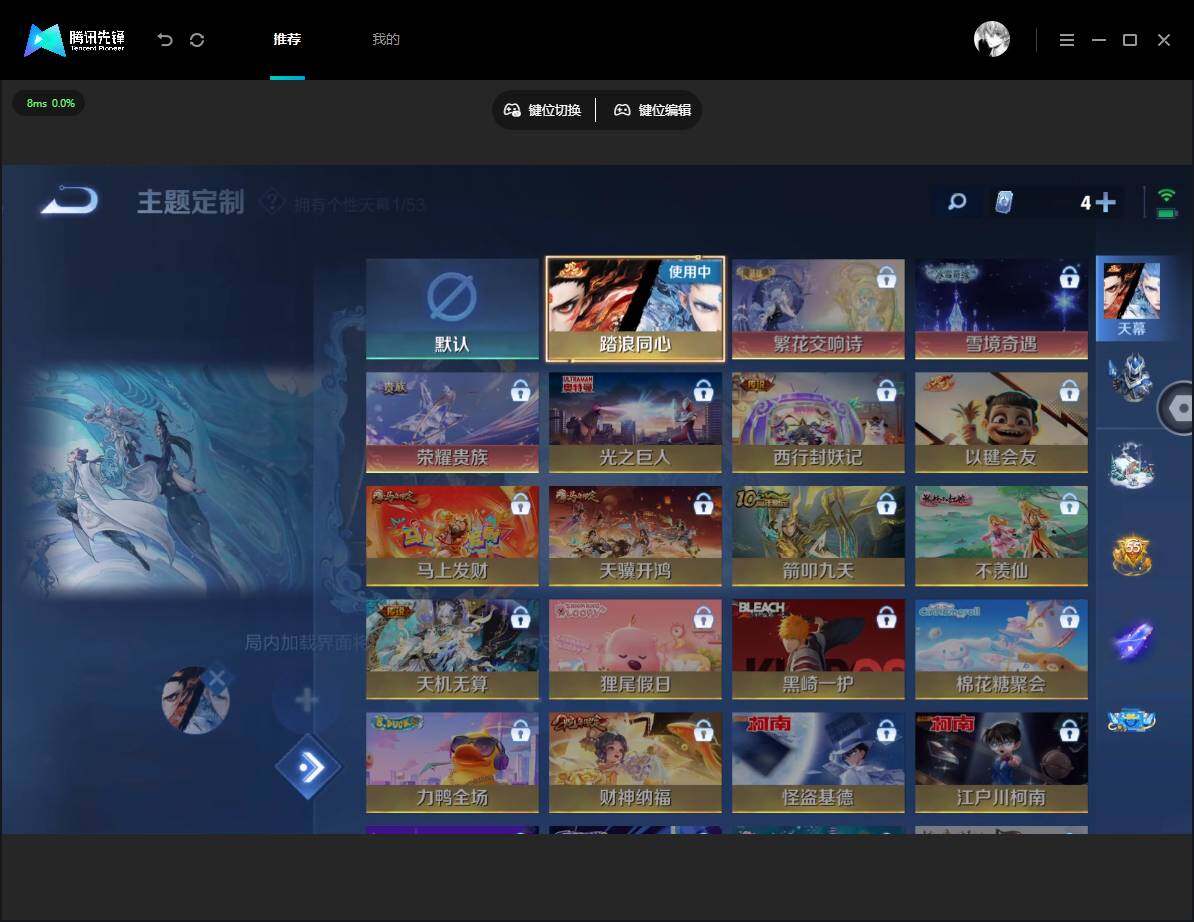Select the 荣耀贵族 theme card
1194x922 pixels.
coord(452,422)
